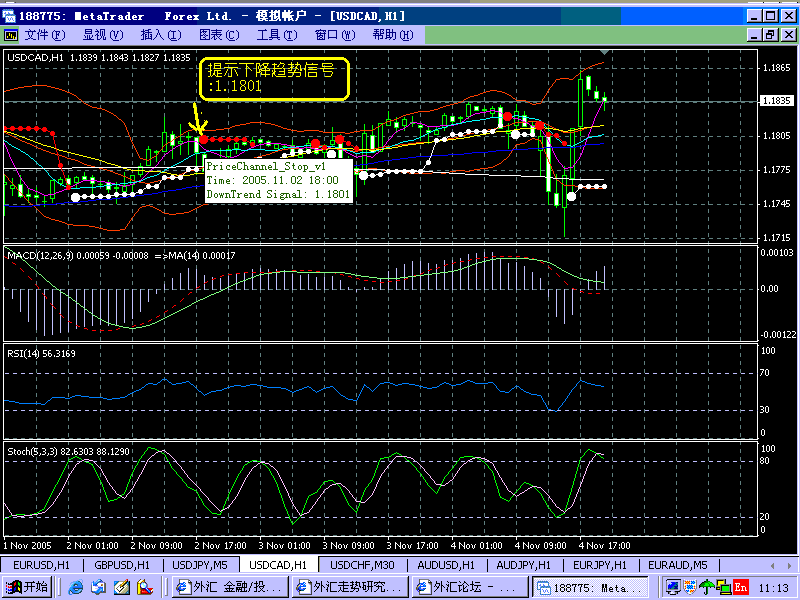Open the 帮助(H) menu
800x600 pixels.
[393, 35]
